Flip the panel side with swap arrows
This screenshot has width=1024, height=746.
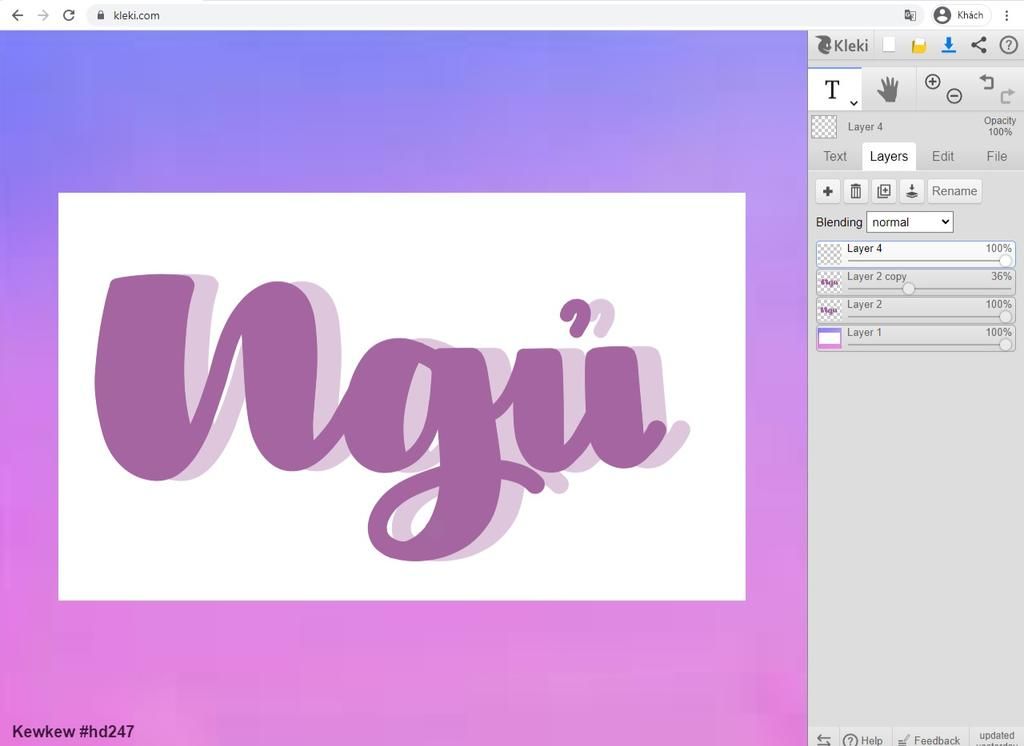click(x=824, y=739)
